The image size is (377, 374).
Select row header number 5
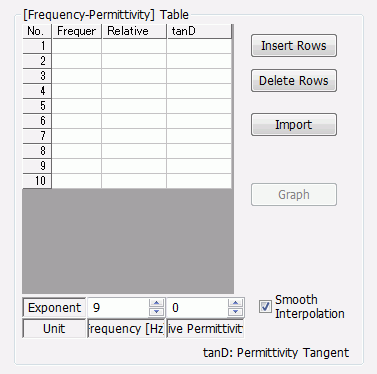click(x=37, y=106)
